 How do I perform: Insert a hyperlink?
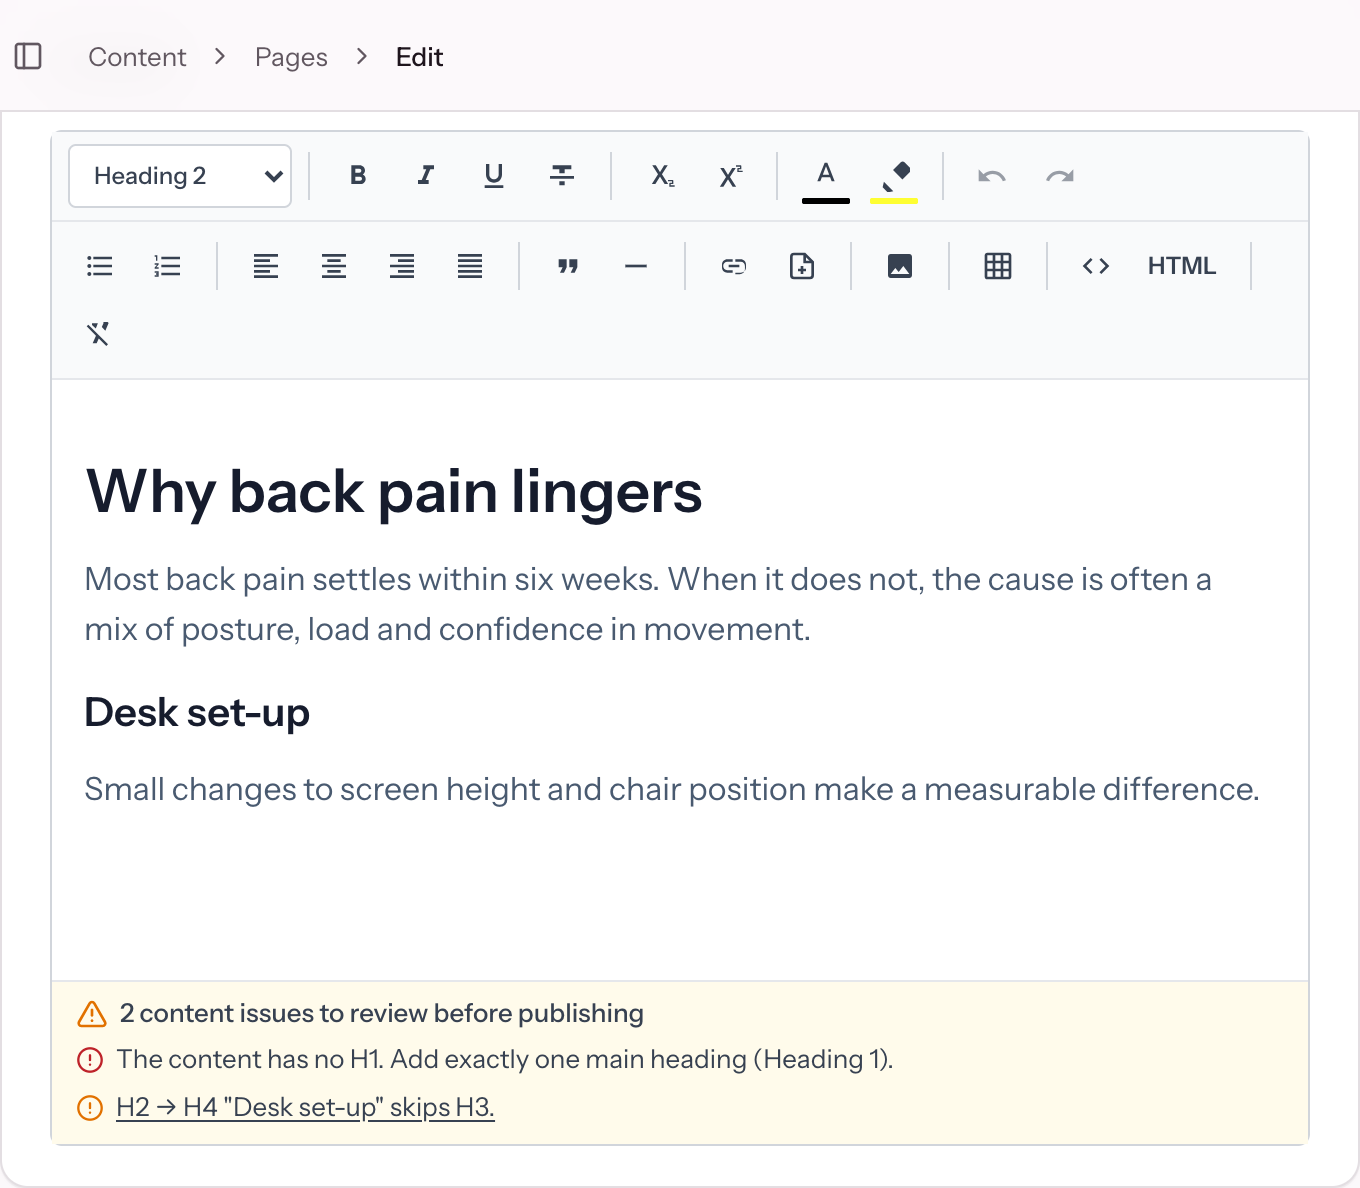(734, 266)
